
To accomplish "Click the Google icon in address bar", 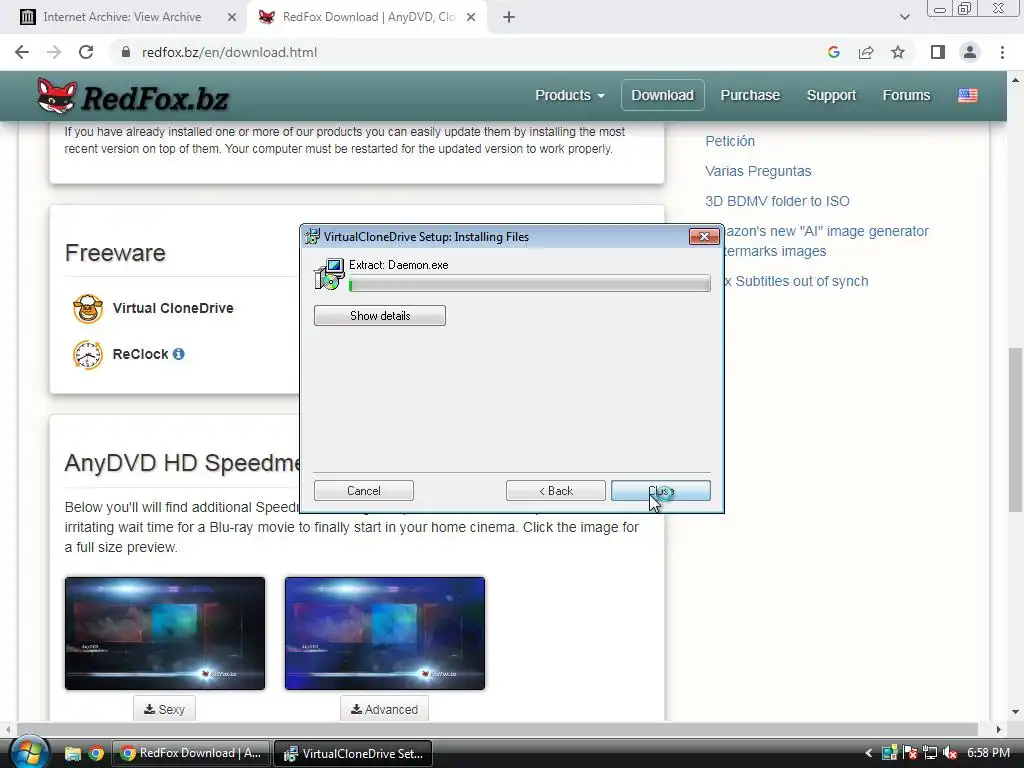I will tap(833, 52).
